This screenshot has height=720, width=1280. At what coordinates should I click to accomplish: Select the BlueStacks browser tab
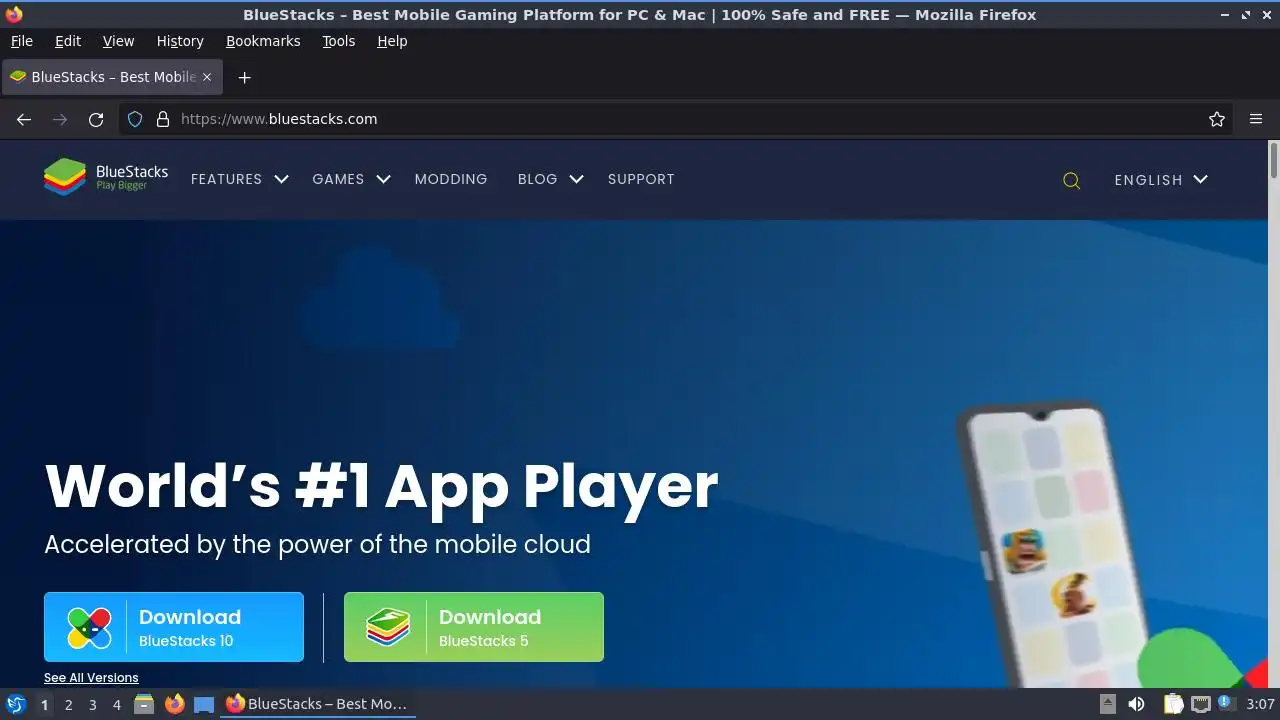112,77
